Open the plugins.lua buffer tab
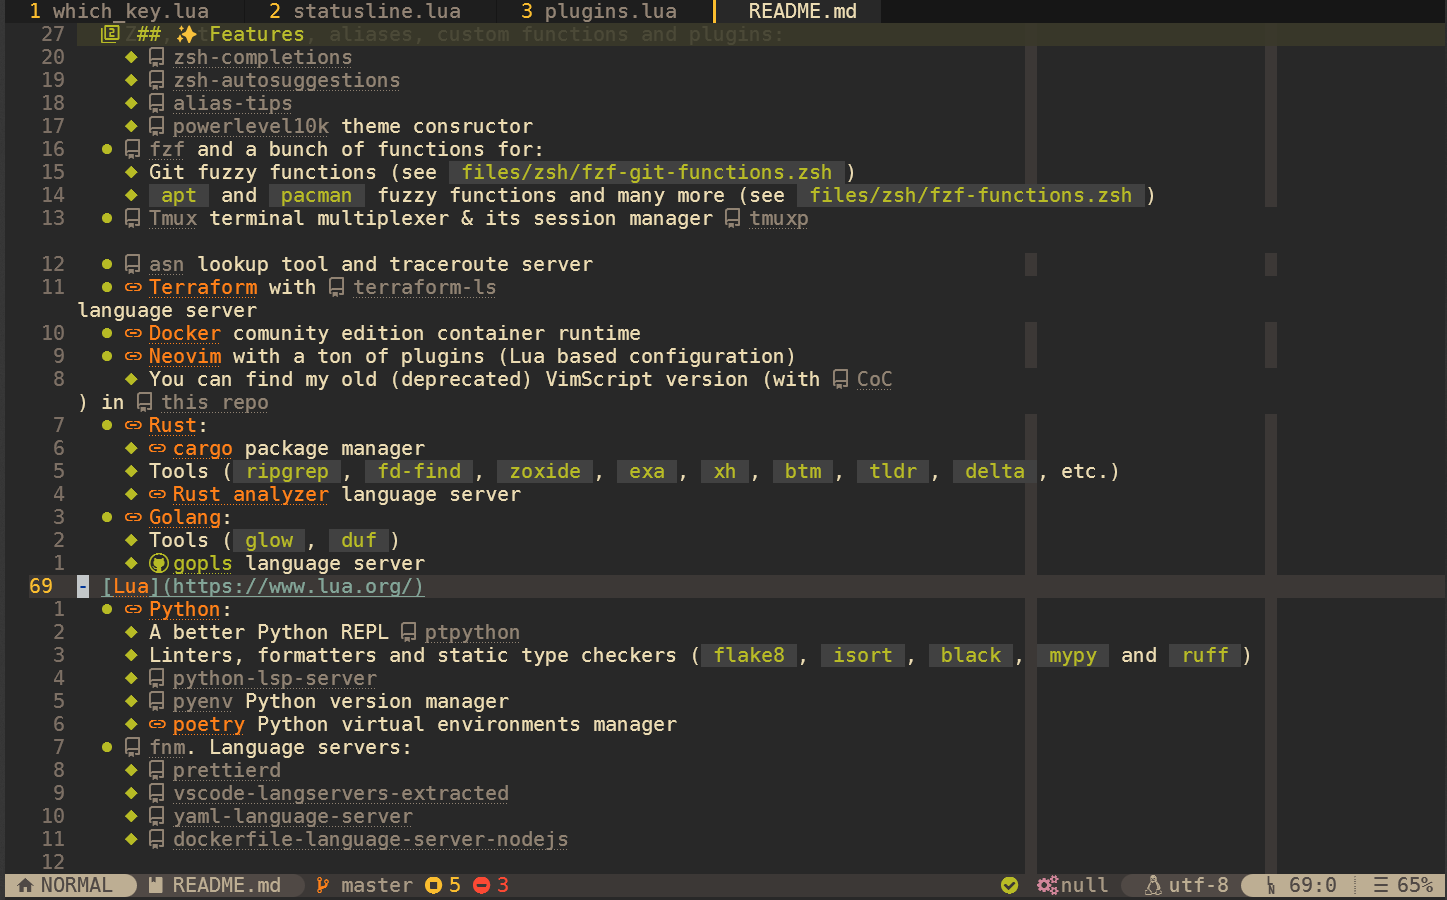Image resolution: width=1447 pixels, height=900 pixels. coord(599,11)
